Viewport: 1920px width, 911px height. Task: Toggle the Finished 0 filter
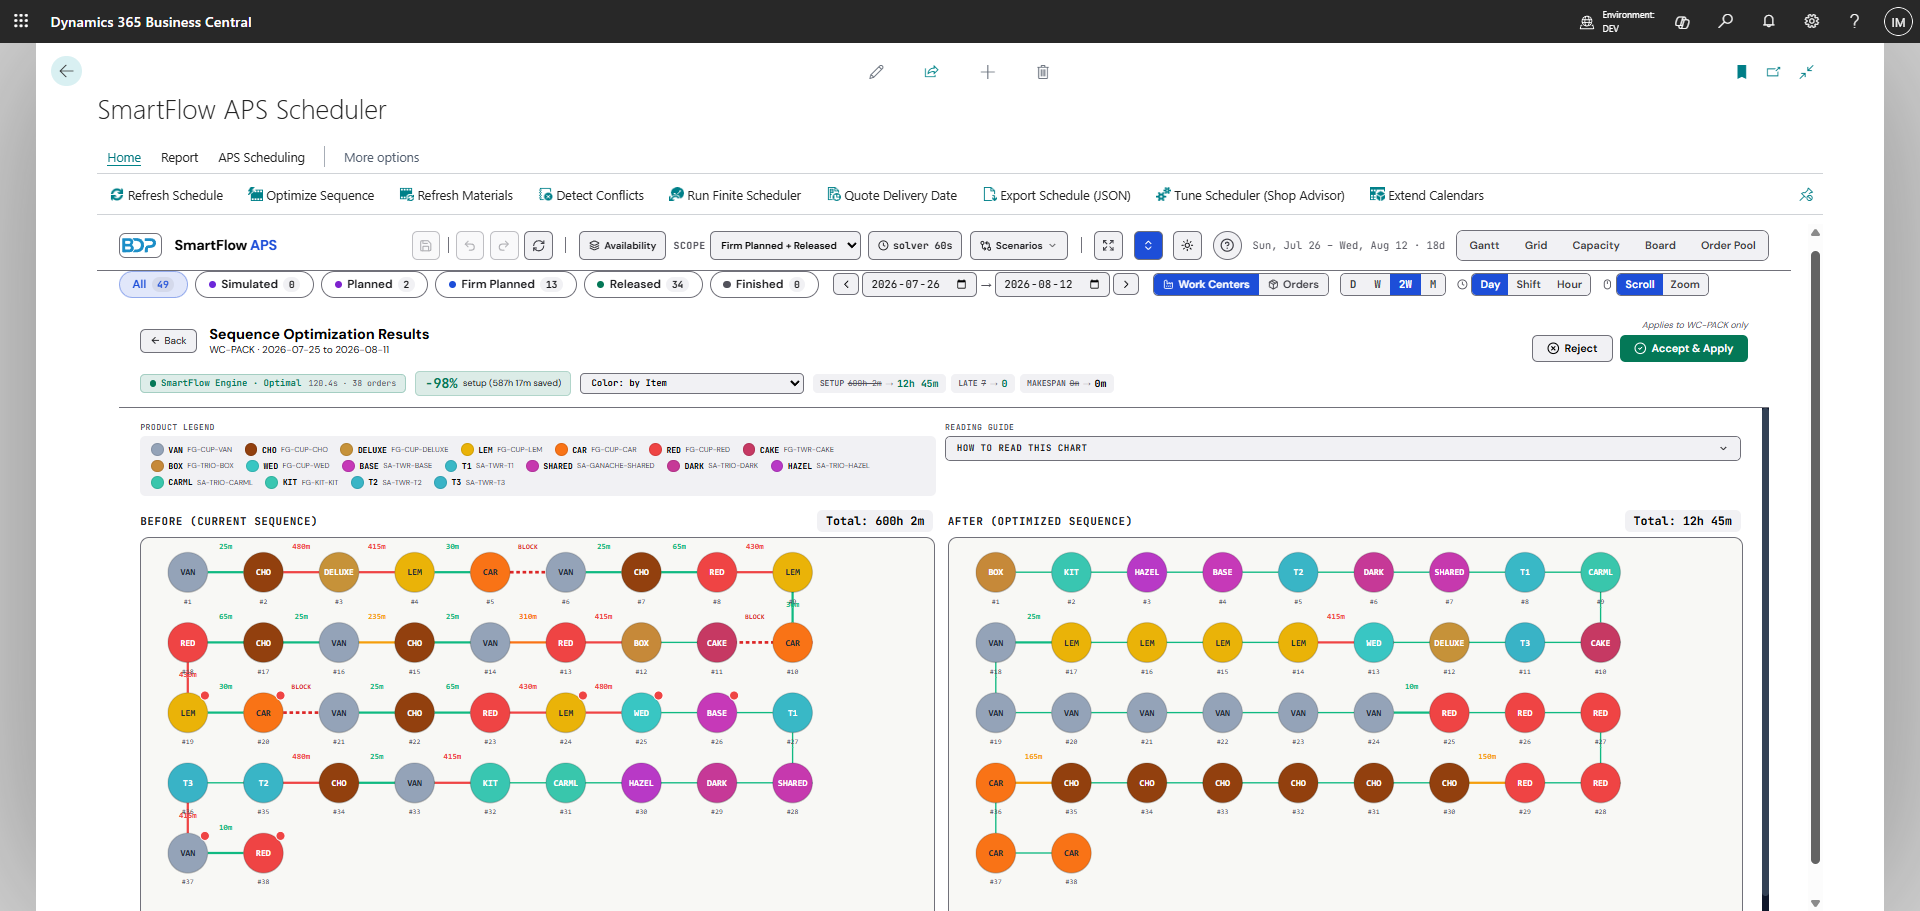click(x=764, y=284)
